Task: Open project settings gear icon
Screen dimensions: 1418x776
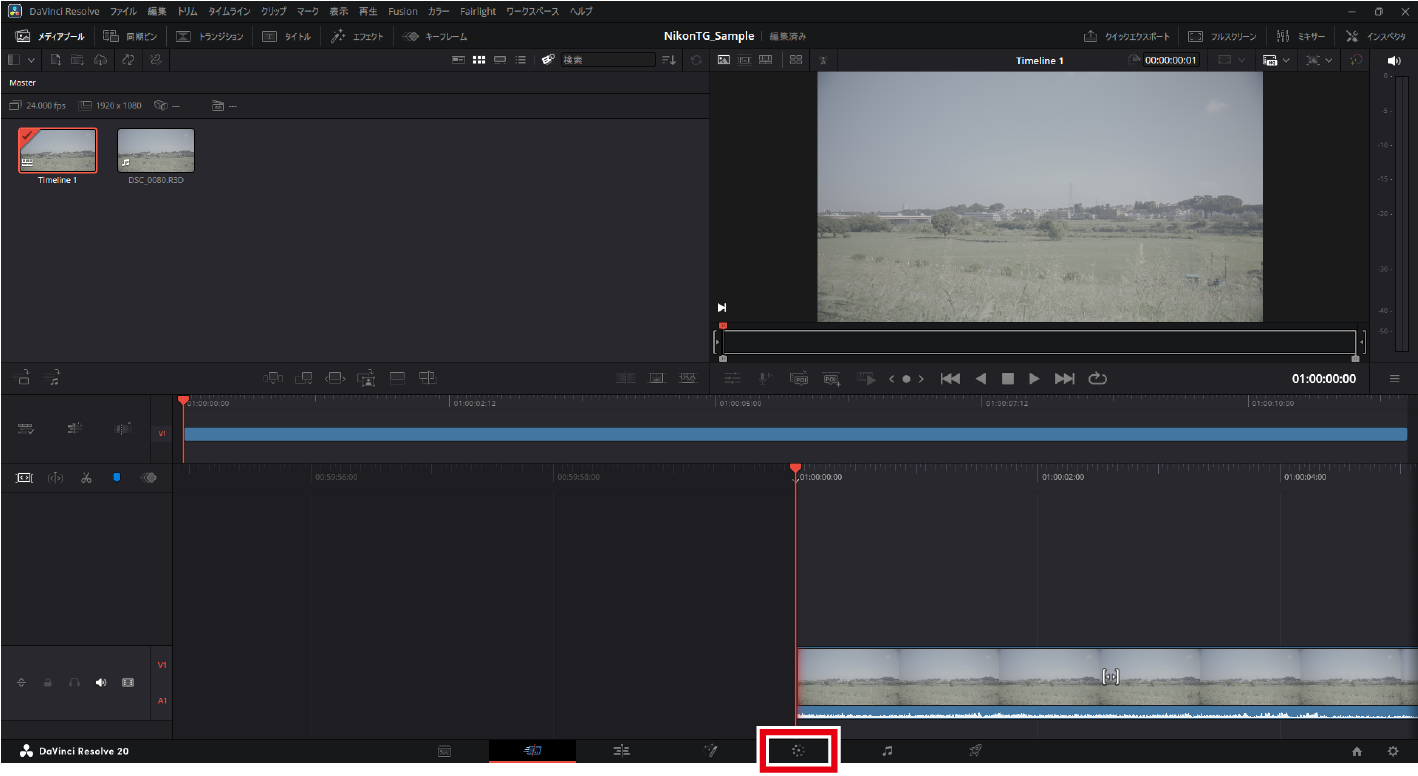Action: [x=1392, y=751]
